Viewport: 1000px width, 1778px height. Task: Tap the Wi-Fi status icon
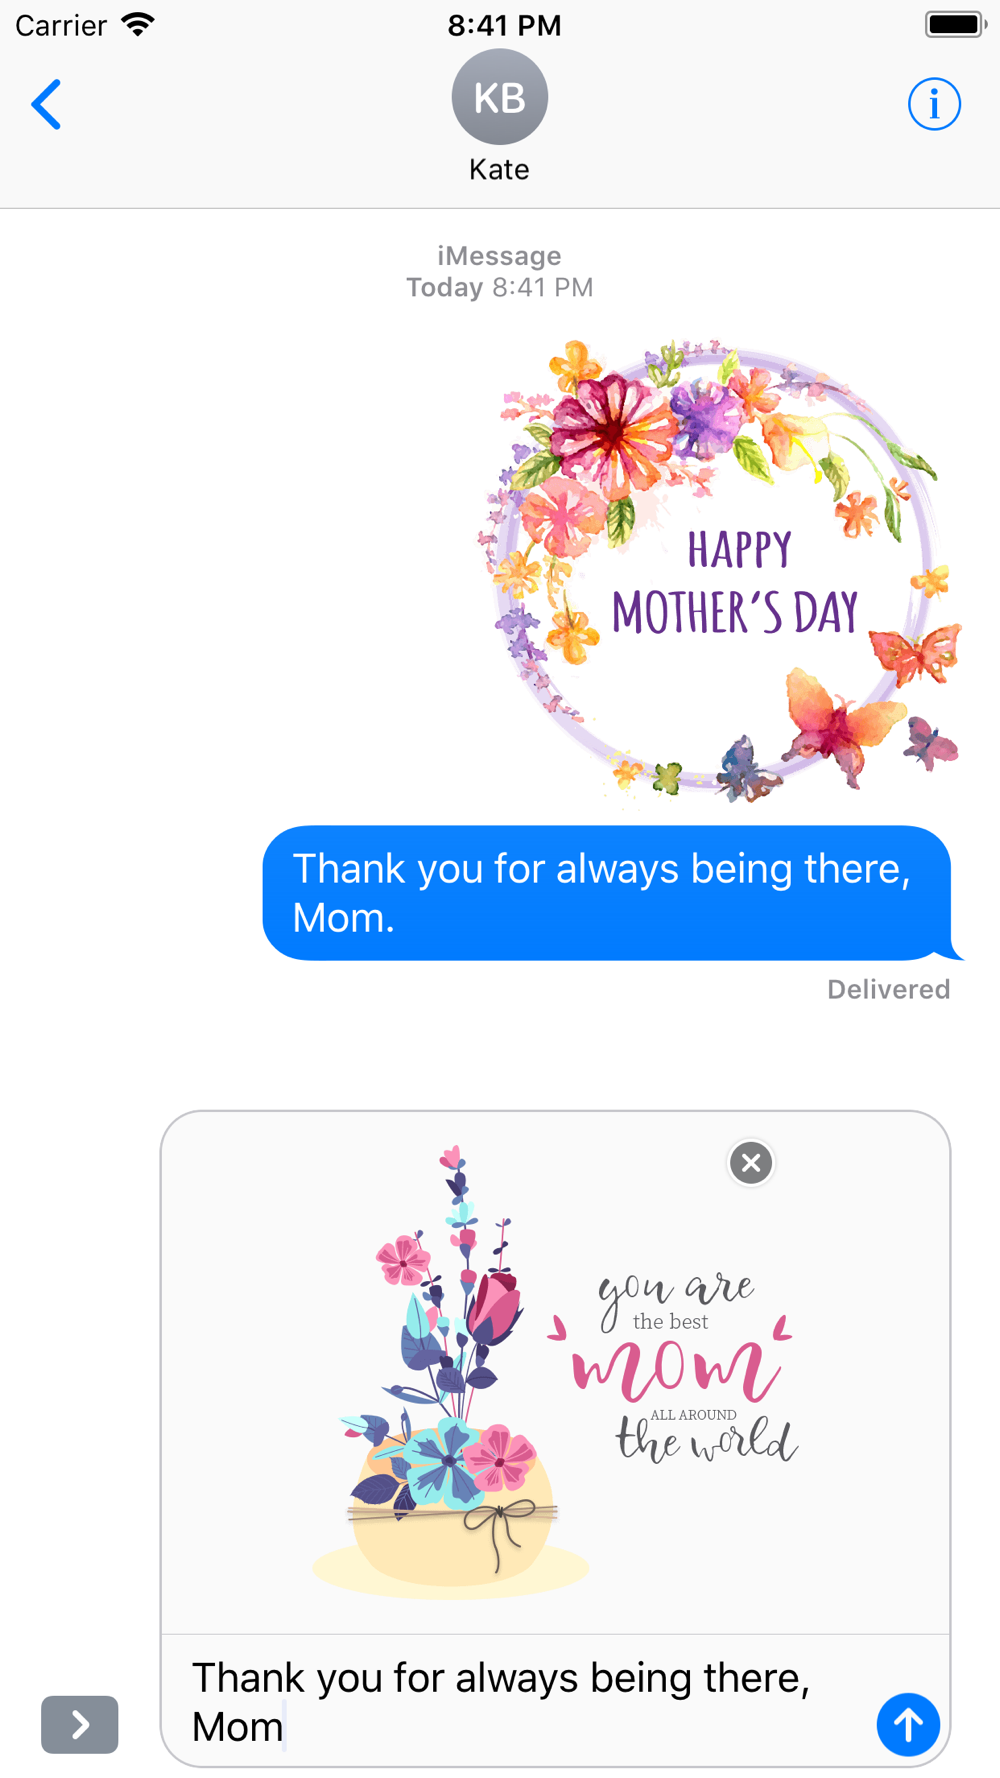click(138, 24)
